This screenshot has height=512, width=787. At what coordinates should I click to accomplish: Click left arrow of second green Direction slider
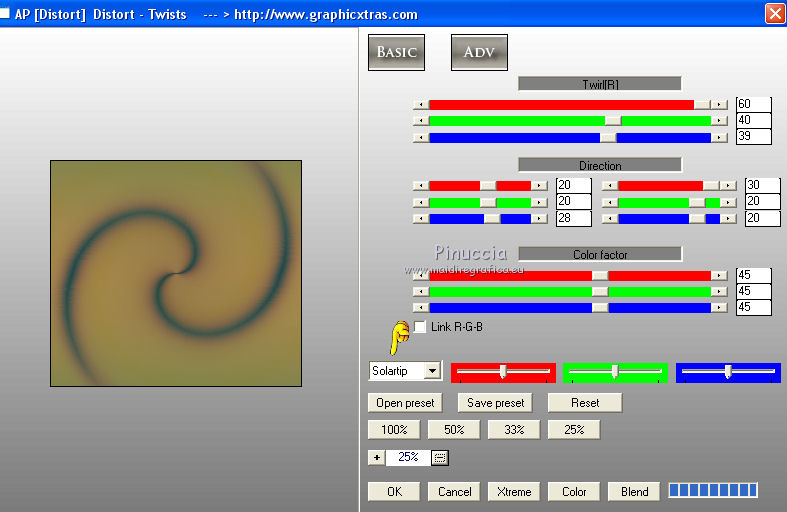[x=610, y=202]
